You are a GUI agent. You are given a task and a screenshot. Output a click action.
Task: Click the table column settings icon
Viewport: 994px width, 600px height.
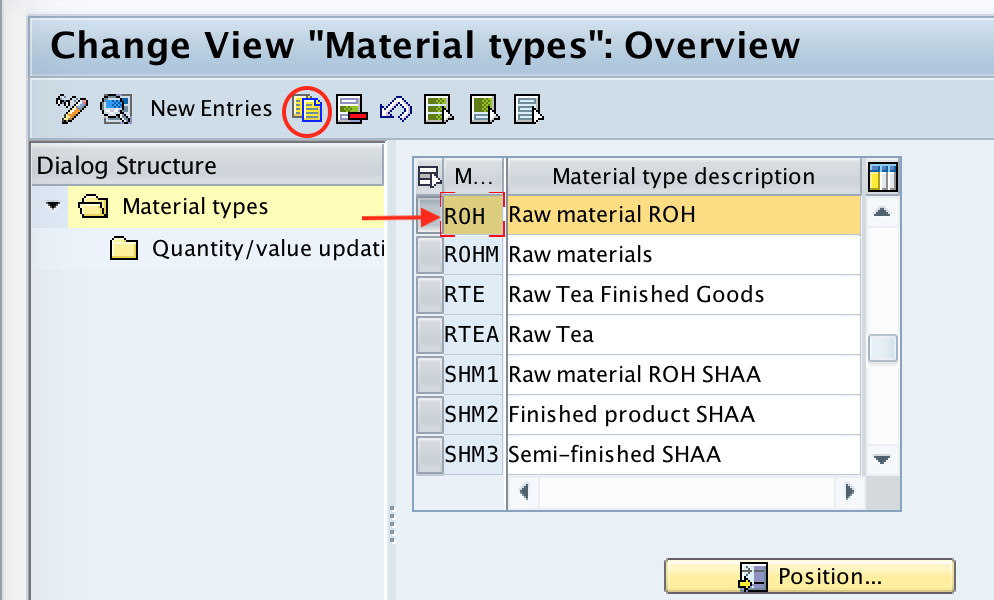point(882,176)
